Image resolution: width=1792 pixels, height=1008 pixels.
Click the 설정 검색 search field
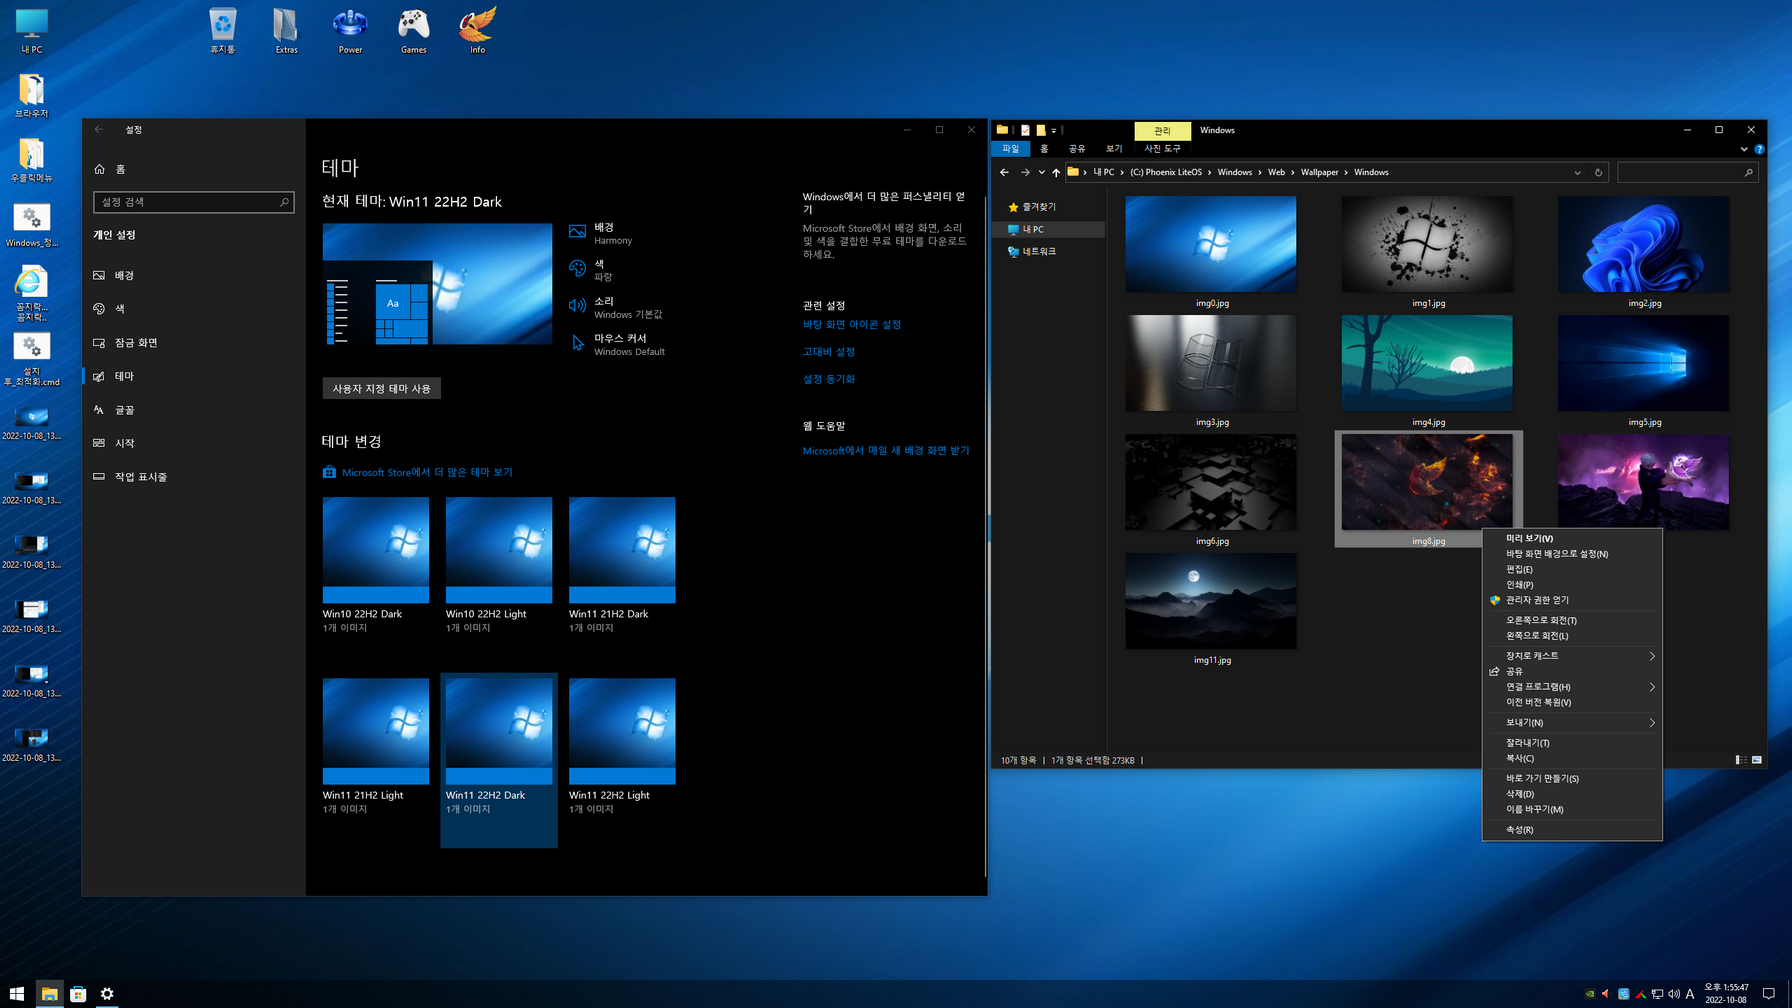pyautogui.click(x=194, y=202)
